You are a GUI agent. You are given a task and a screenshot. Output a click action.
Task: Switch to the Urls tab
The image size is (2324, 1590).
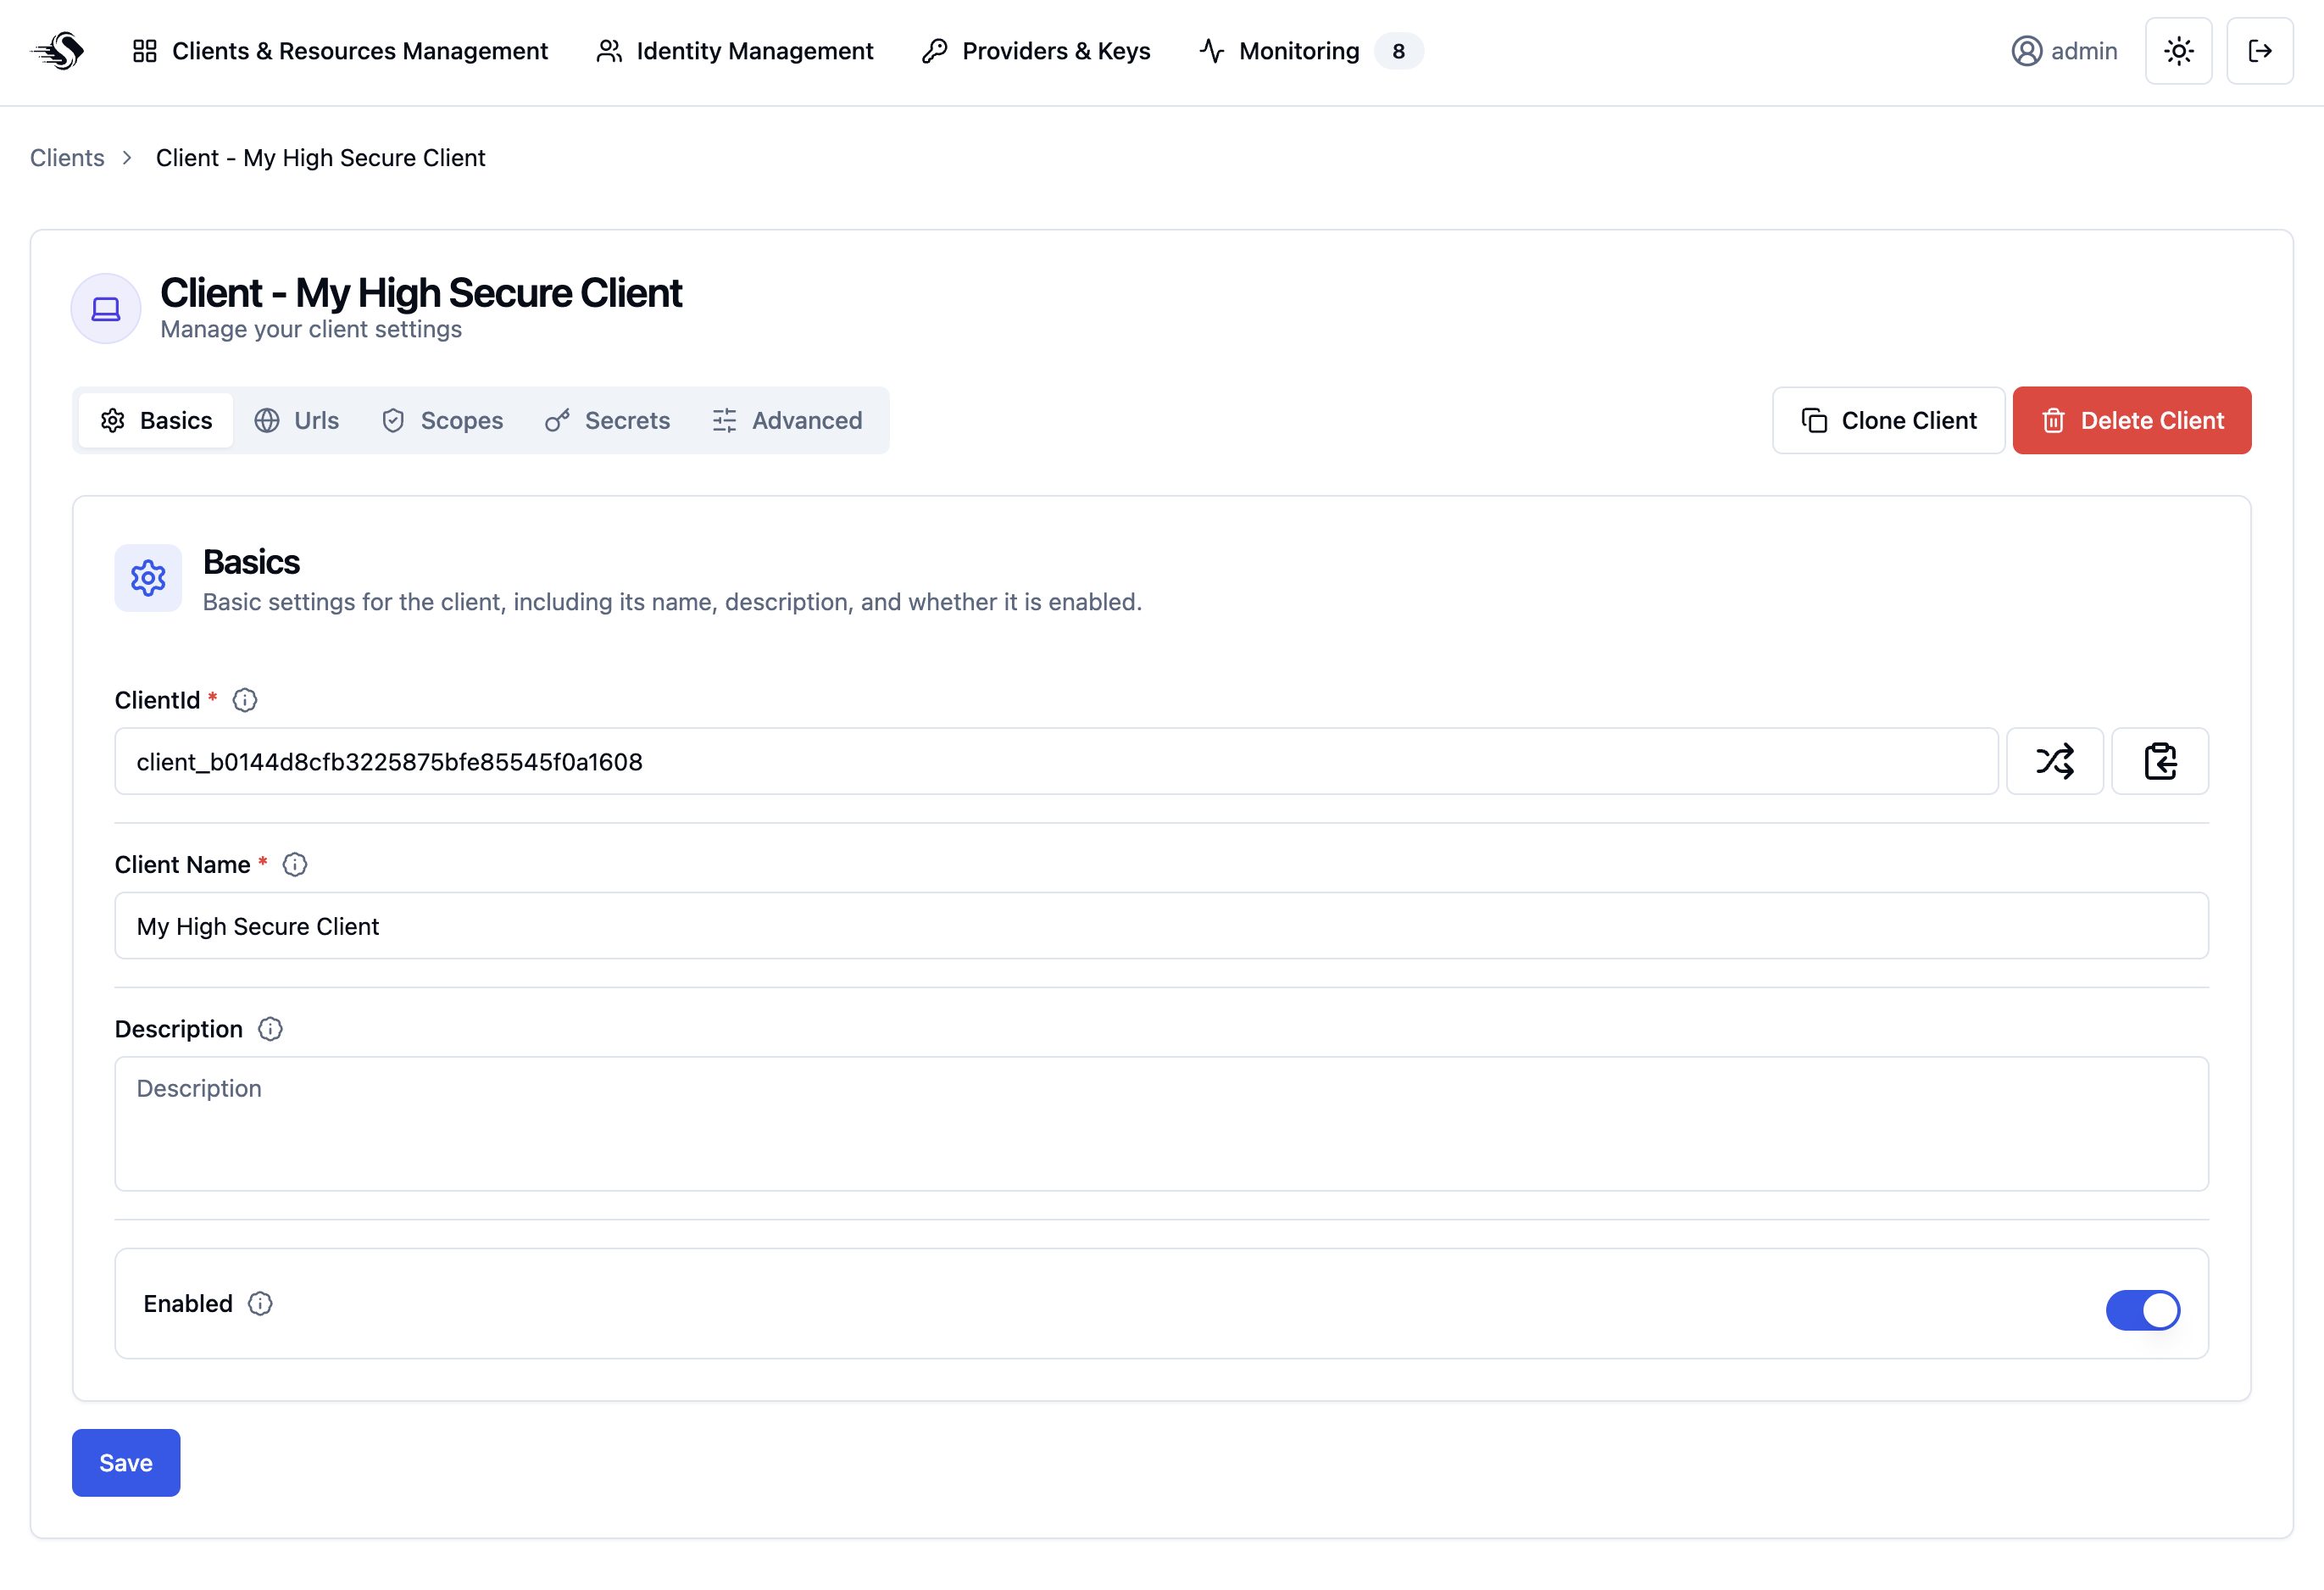297,420
